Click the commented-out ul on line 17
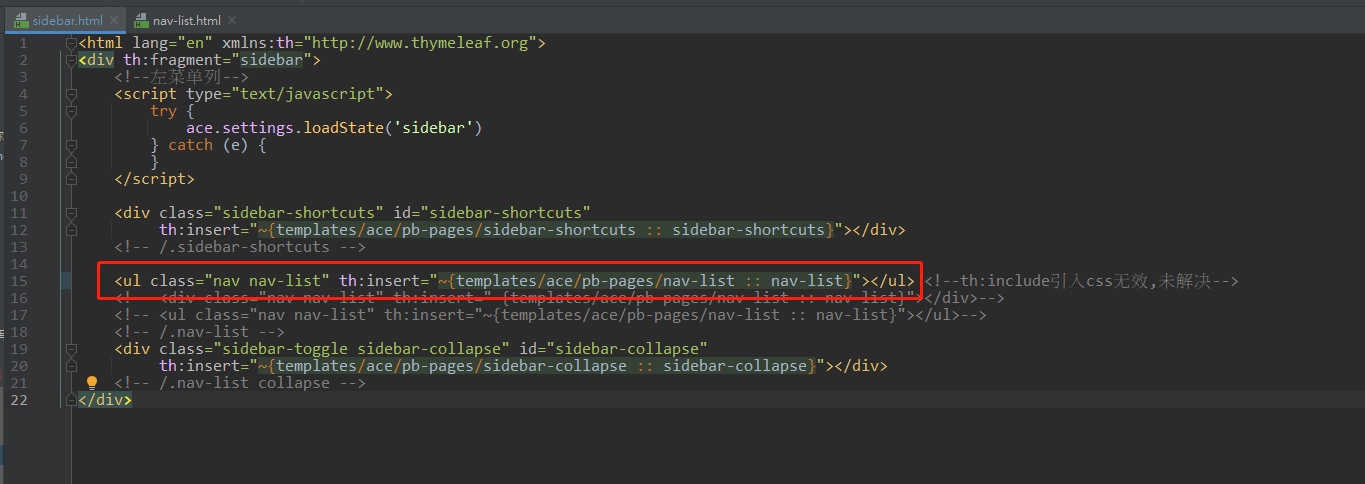 pos(550,315)
